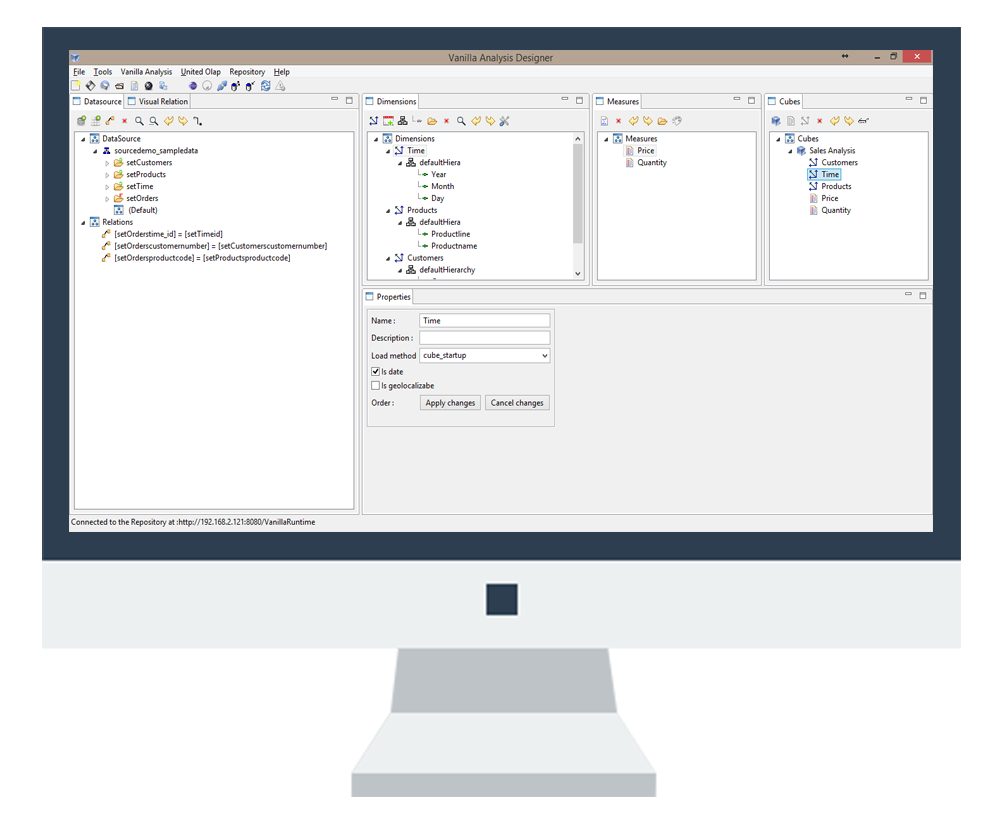Select the Month level in Dimensions tree
This screenshot has height=830, width=1000.
(x=442, y=186)
